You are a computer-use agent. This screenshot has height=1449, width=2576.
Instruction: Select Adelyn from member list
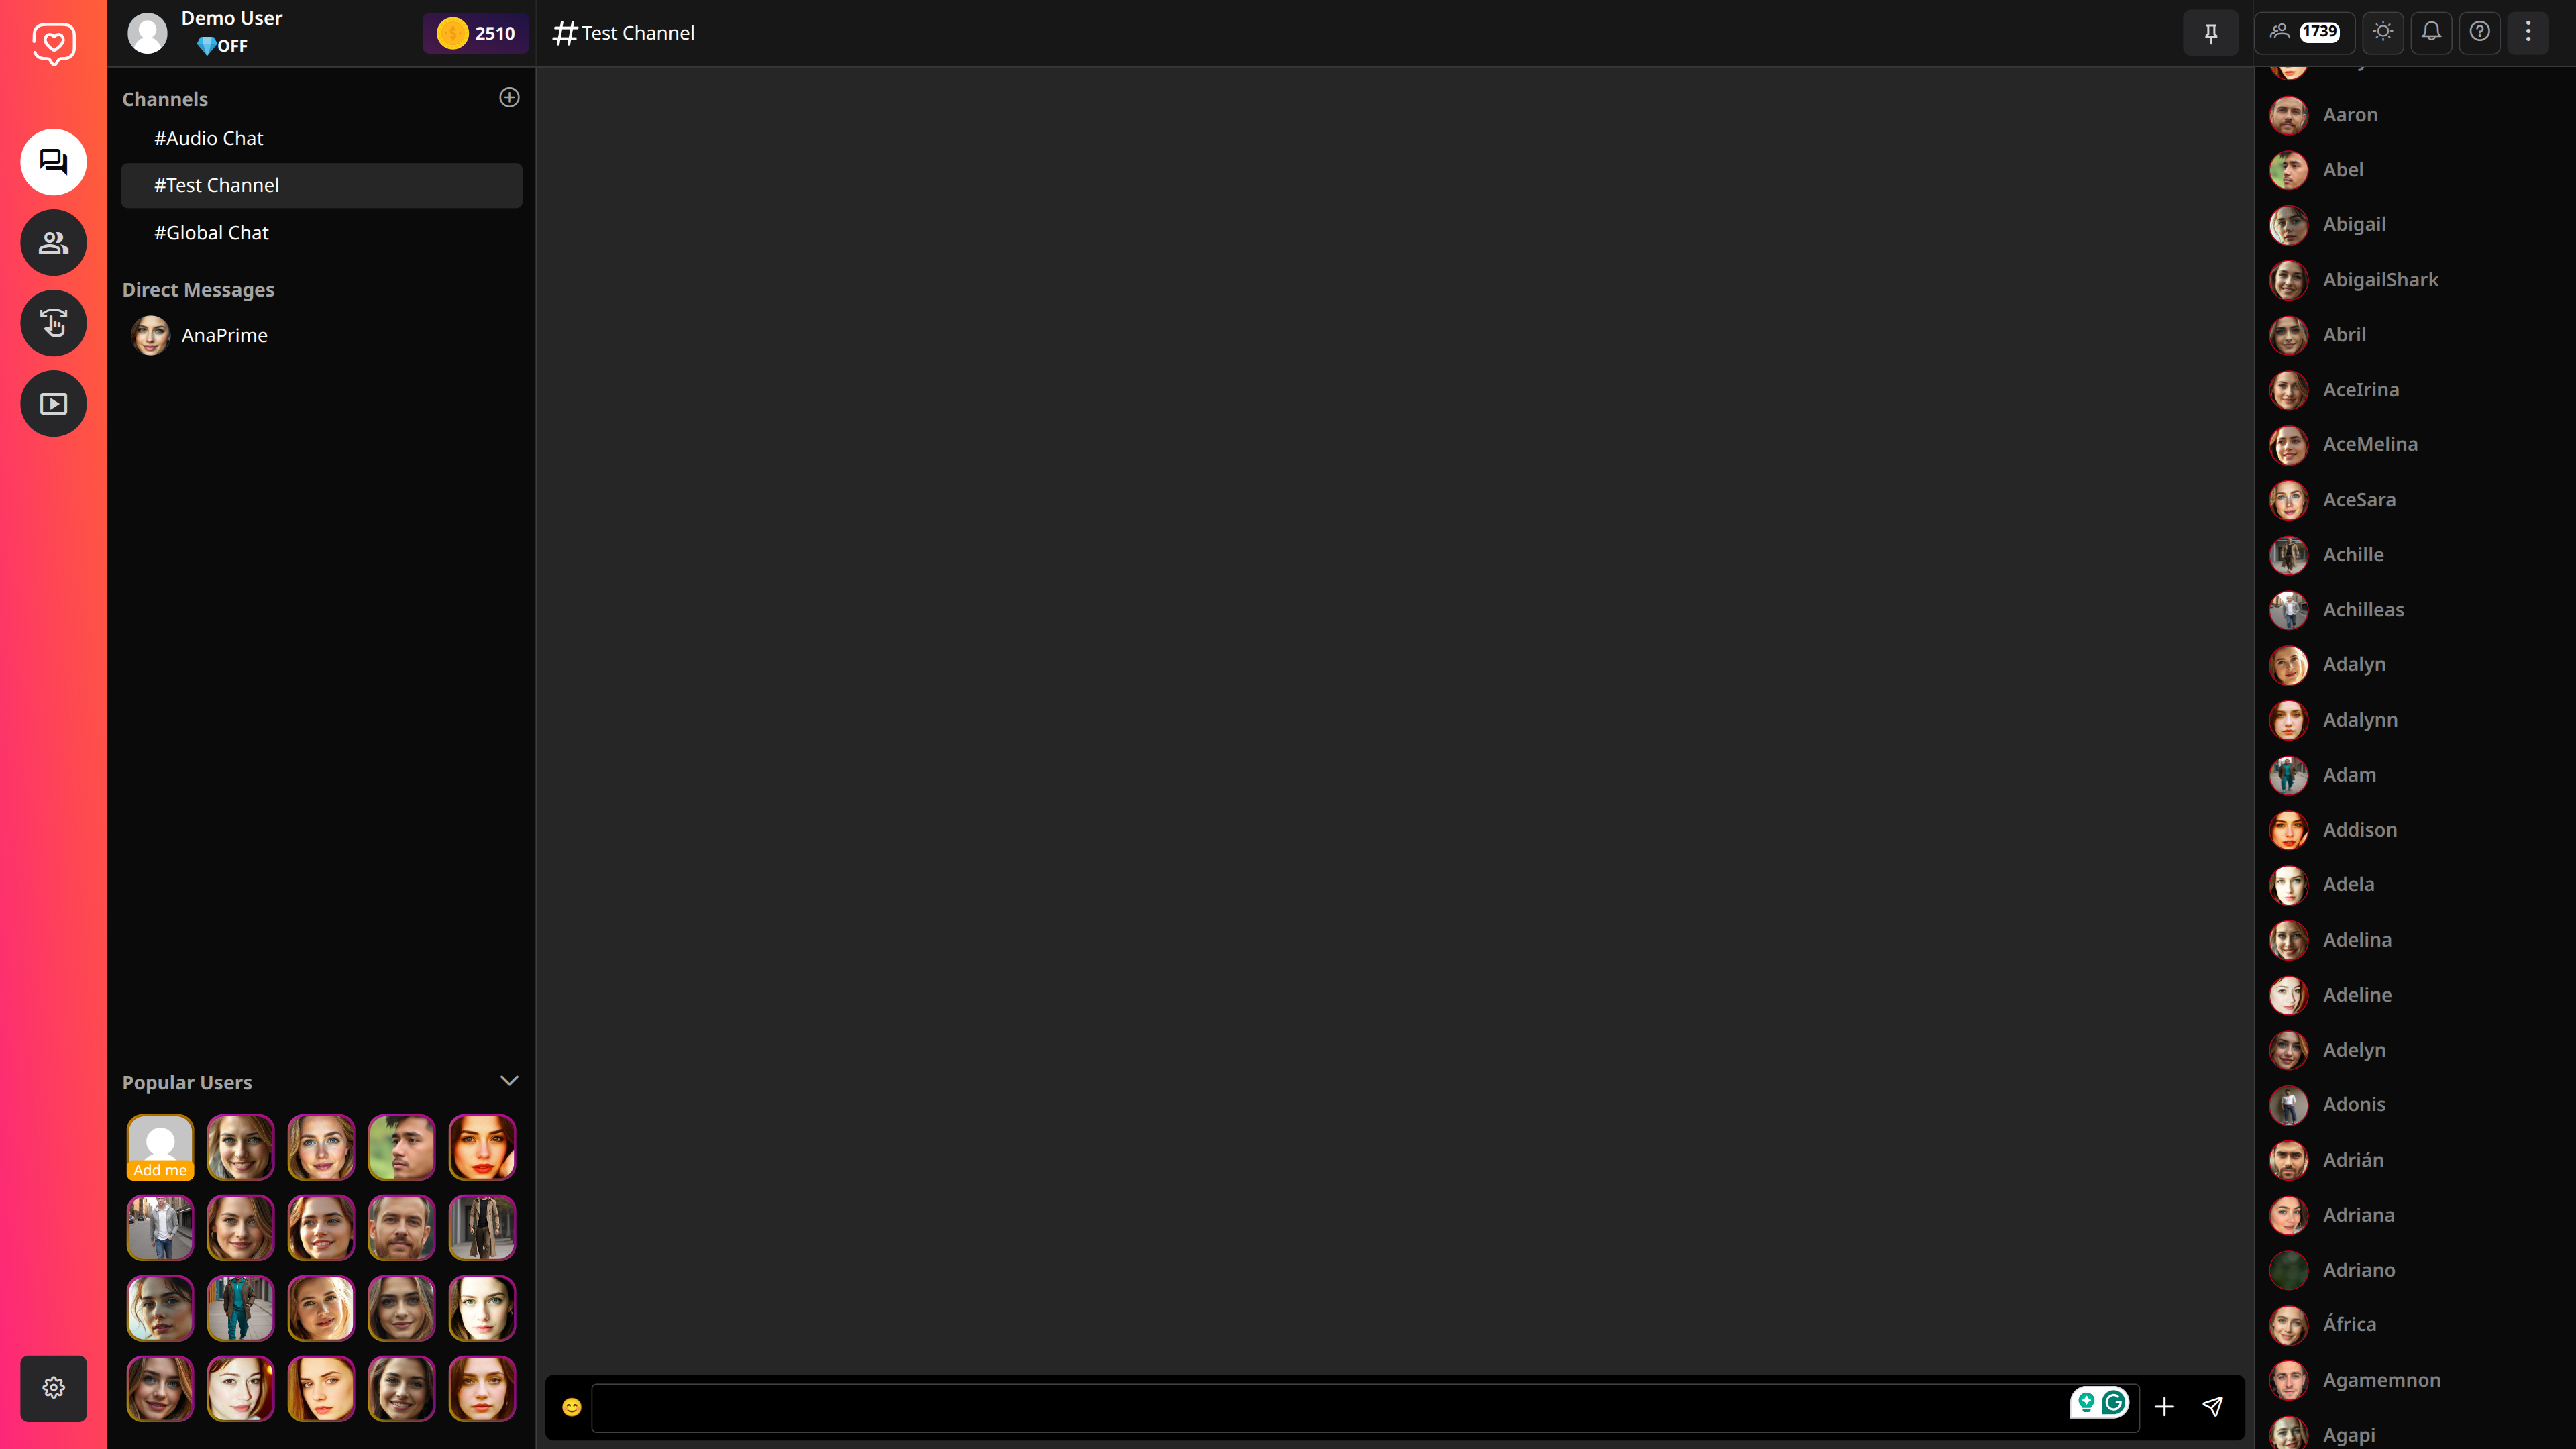2414,1050
